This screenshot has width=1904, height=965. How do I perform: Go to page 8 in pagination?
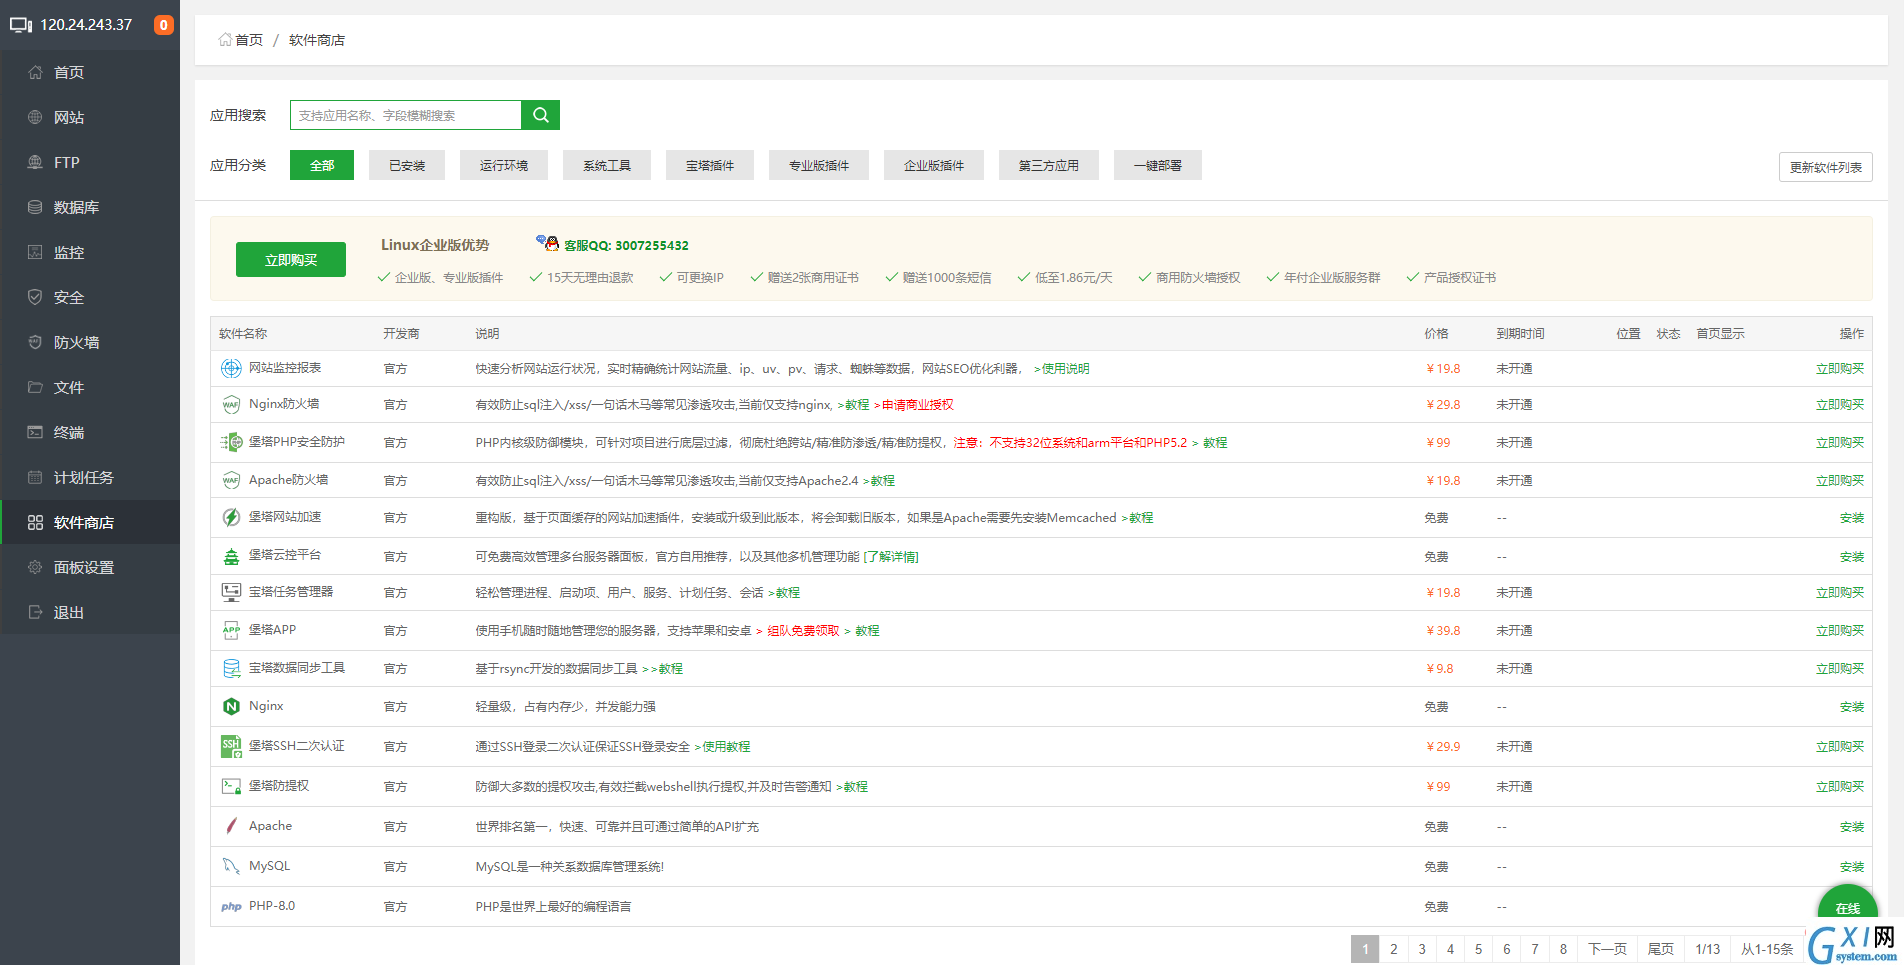coord(1563,949)
